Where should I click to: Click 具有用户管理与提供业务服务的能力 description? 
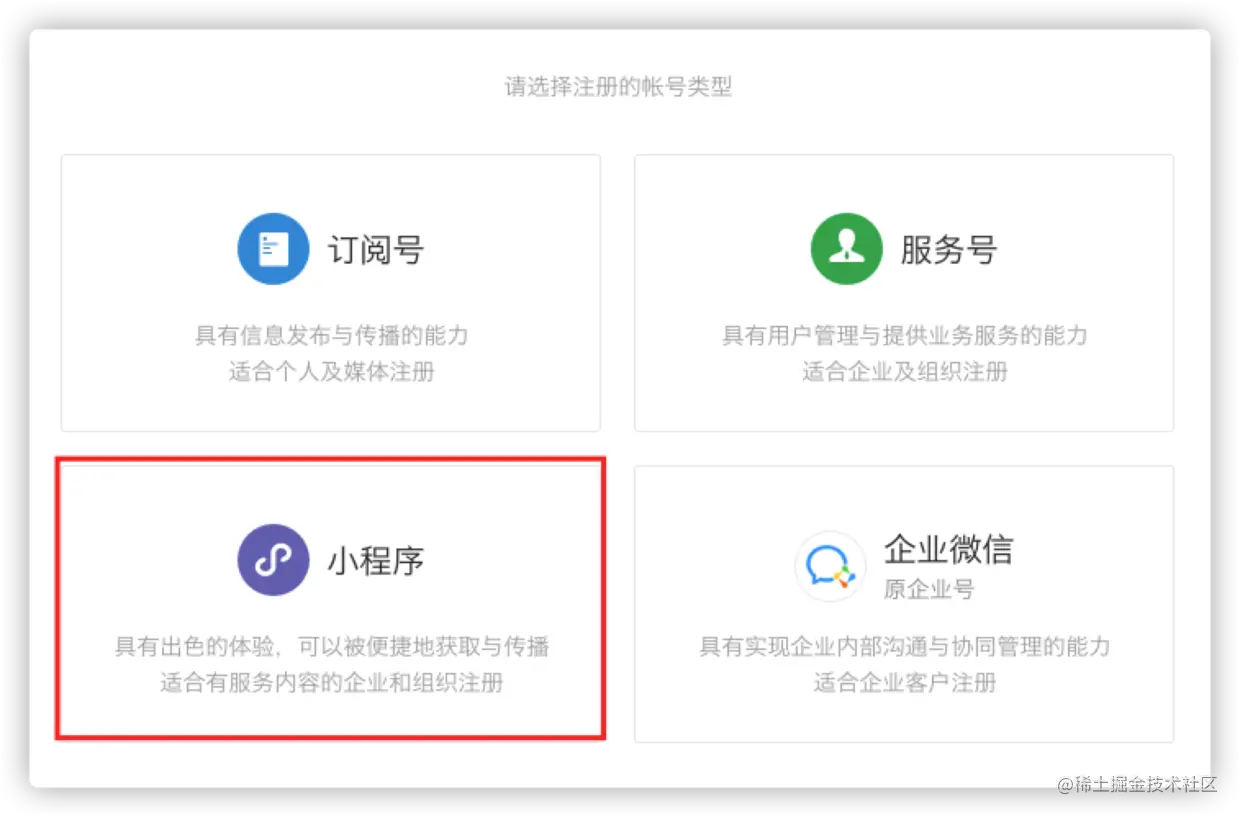pyautogui.click(x=904, y=335)
